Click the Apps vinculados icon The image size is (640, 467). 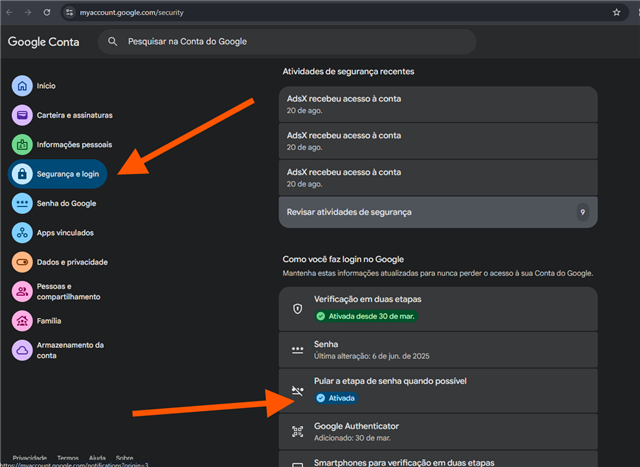tap(22, 233)
